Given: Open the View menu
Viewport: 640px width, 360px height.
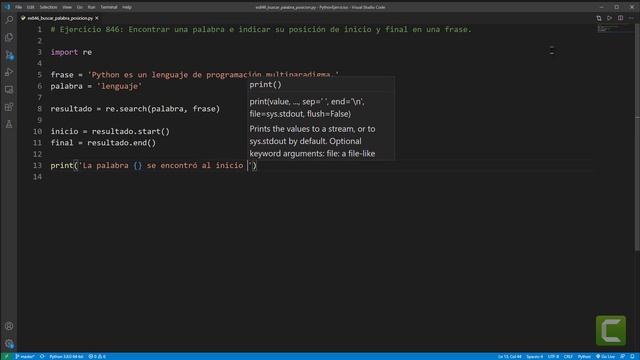Looking at the screenshot, I should (67, 7).
